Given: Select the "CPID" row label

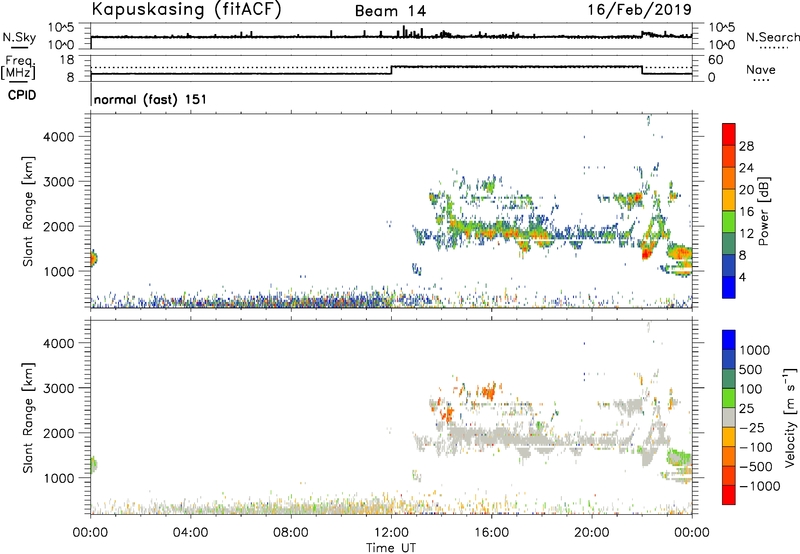Looking at the screenshot, I should pyautogui.click(x=22, y=95).
